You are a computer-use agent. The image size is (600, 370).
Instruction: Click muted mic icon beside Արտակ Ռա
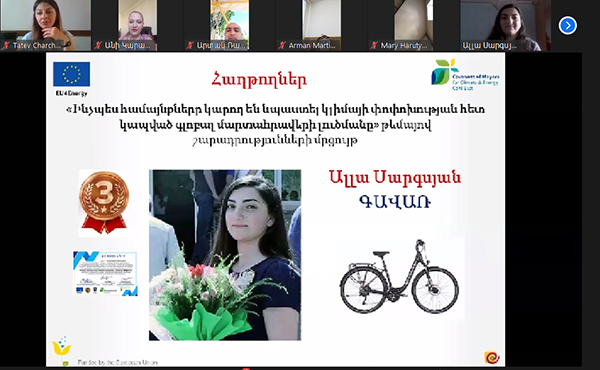(190, 46)
